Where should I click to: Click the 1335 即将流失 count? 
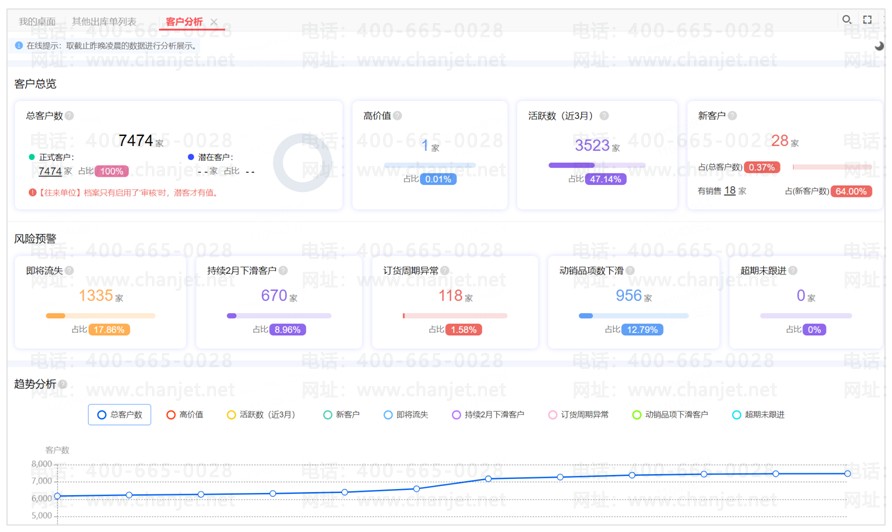96,295
